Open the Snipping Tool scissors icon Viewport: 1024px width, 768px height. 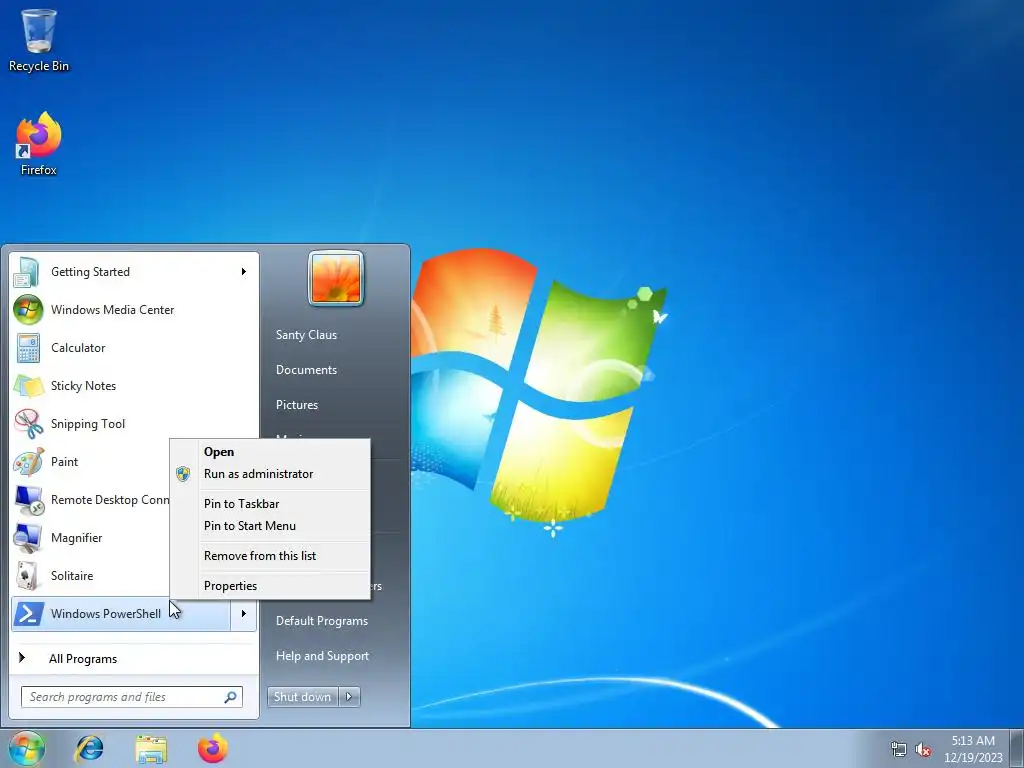click(28, 423)
